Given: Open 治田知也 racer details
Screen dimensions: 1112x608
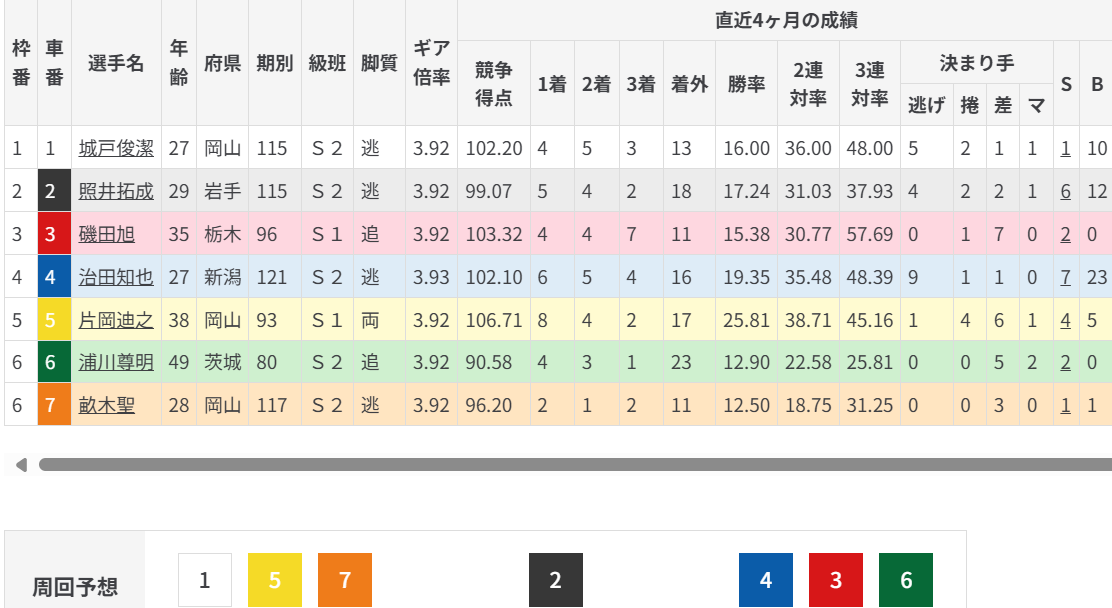Looking at the screenshot, I should (116, 277).
